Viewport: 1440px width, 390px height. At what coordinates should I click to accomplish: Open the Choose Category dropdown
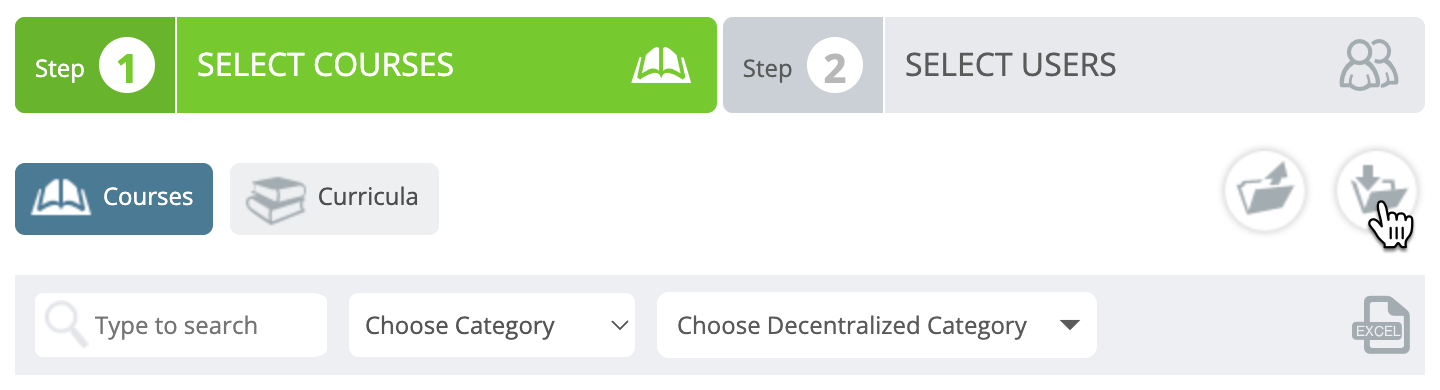[492, 325]
